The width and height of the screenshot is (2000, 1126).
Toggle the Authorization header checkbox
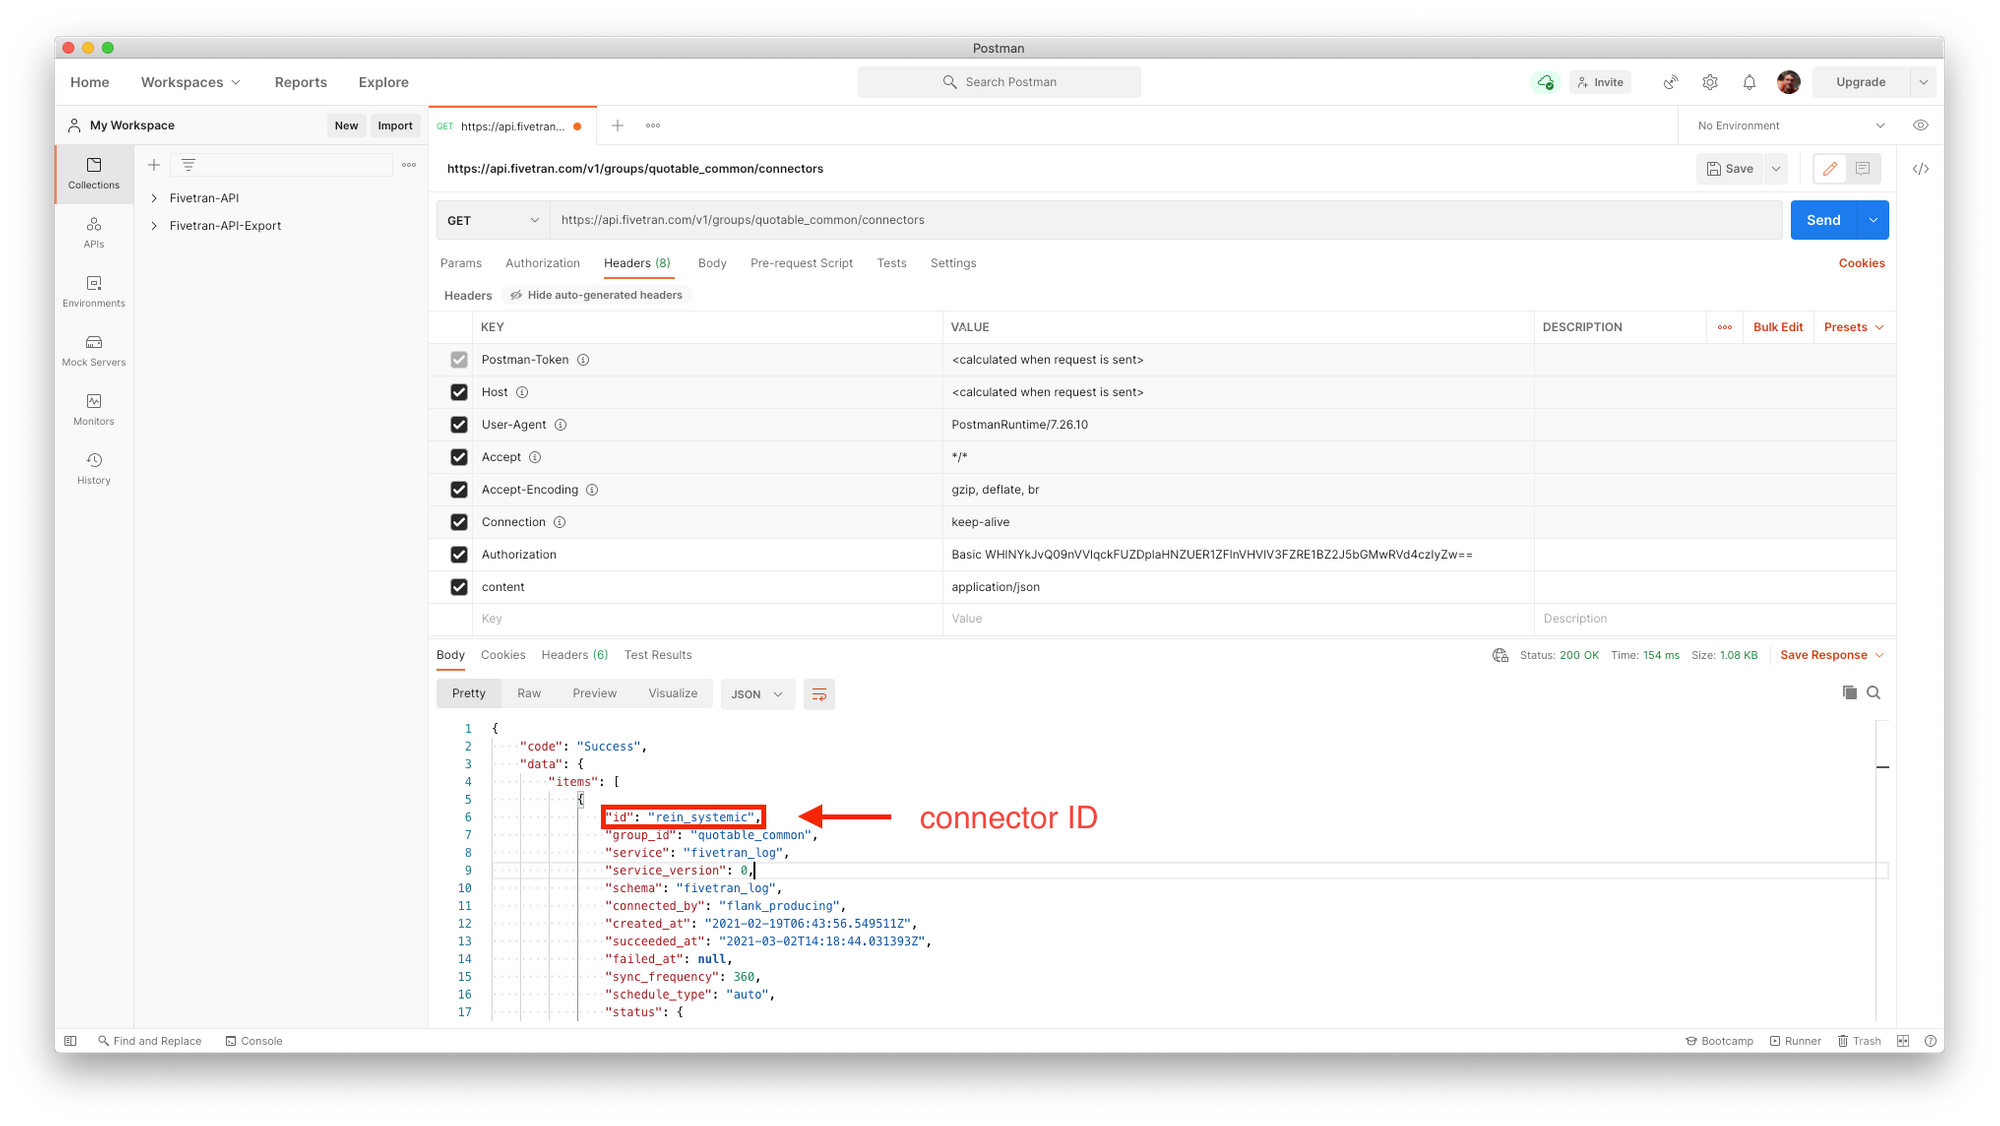click(459, 553)
